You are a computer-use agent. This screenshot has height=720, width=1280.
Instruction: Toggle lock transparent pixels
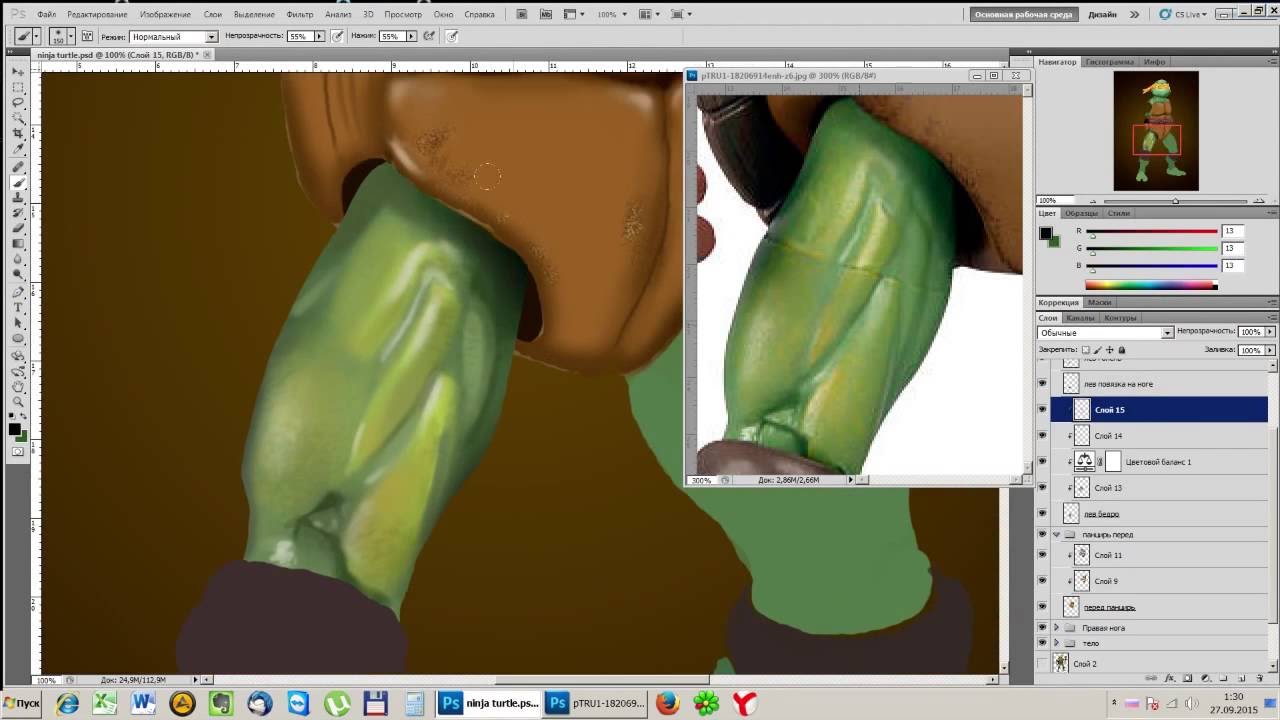(x=1086, y=350)
